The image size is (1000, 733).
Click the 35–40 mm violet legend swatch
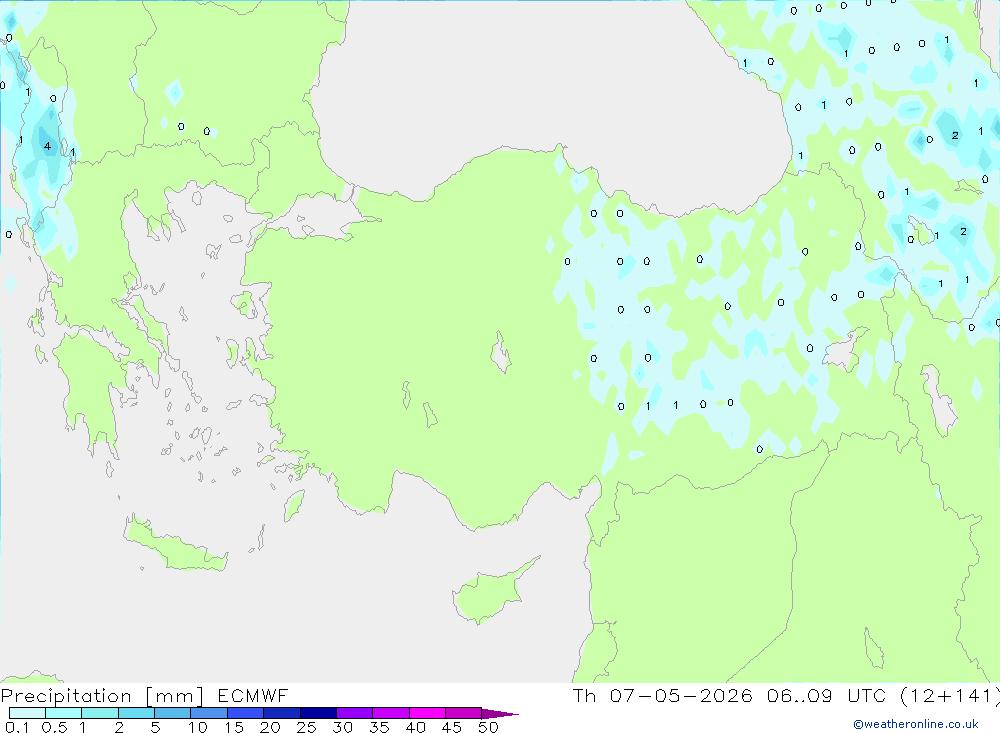(x=390, y=713)
